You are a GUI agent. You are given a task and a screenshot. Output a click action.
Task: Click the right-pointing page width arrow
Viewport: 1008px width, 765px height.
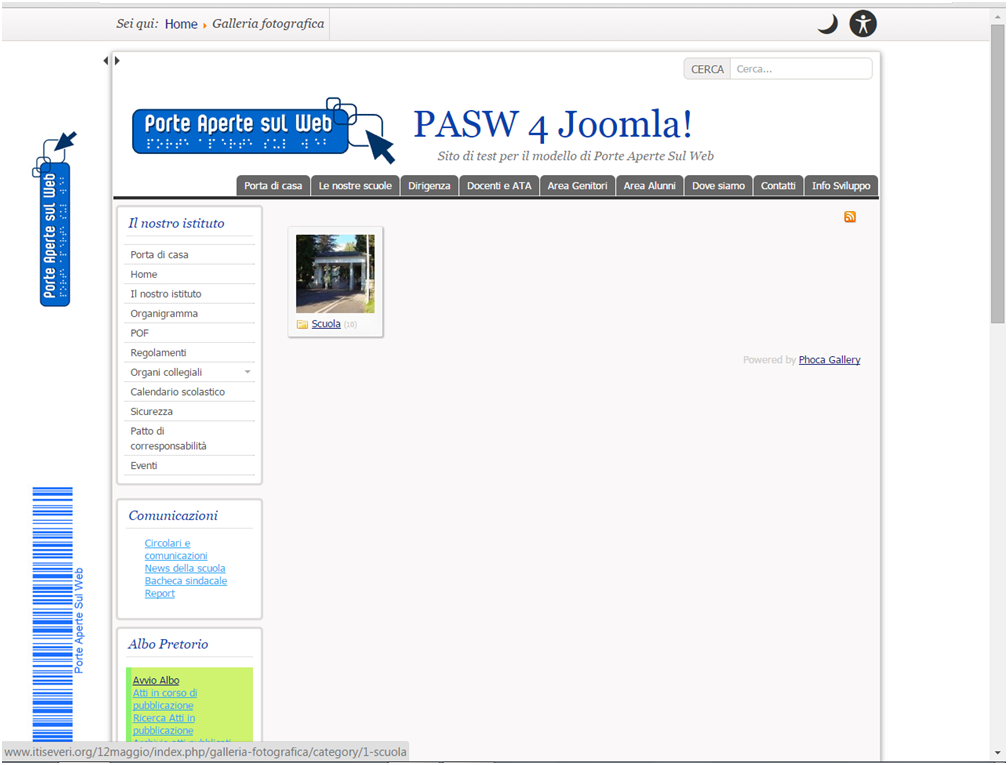pyautogui.click(x=117, y=61)
